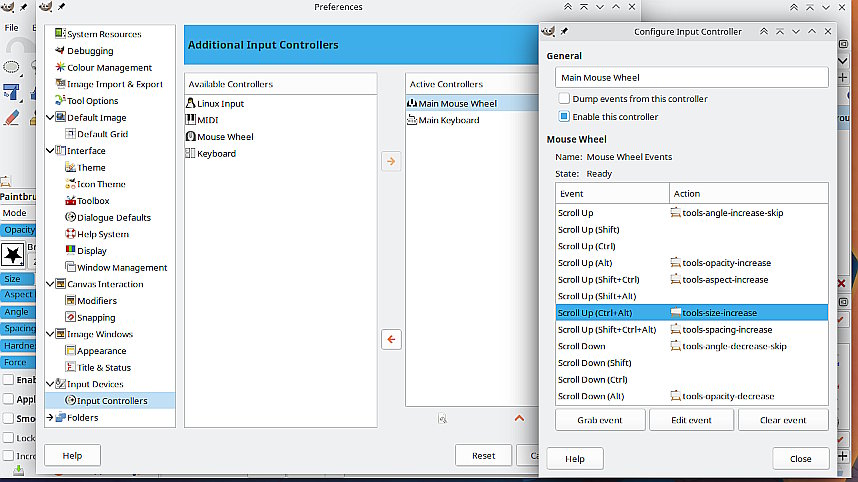Toggle Dump events from this controller
This screenshot has width=858, height=482.
pos(564,98)
